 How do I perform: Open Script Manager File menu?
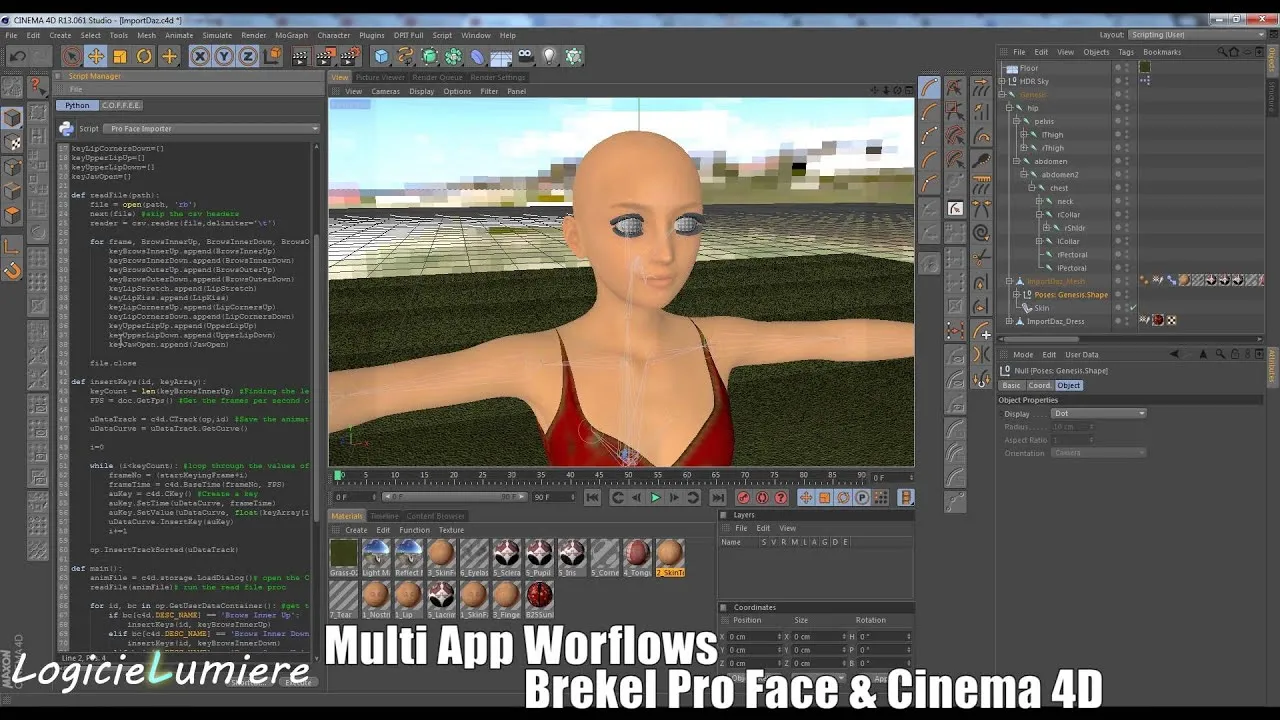pos(76,90)
